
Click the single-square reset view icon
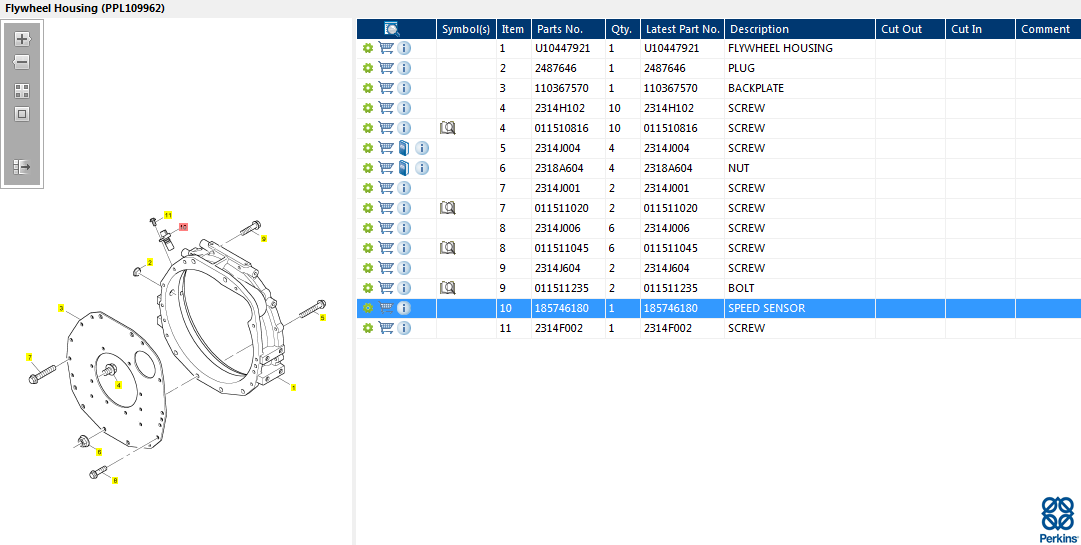(x=22, y=114)
